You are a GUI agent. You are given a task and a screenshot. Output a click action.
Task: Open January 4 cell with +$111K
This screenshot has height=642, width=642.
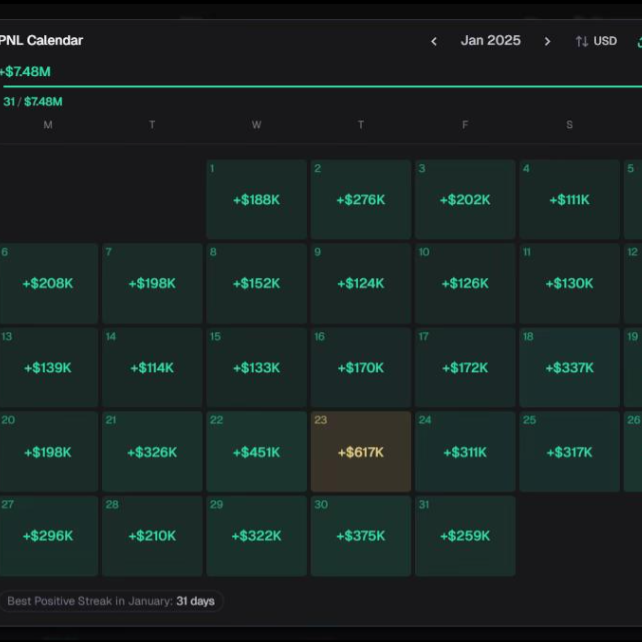[x=569, y=199]
